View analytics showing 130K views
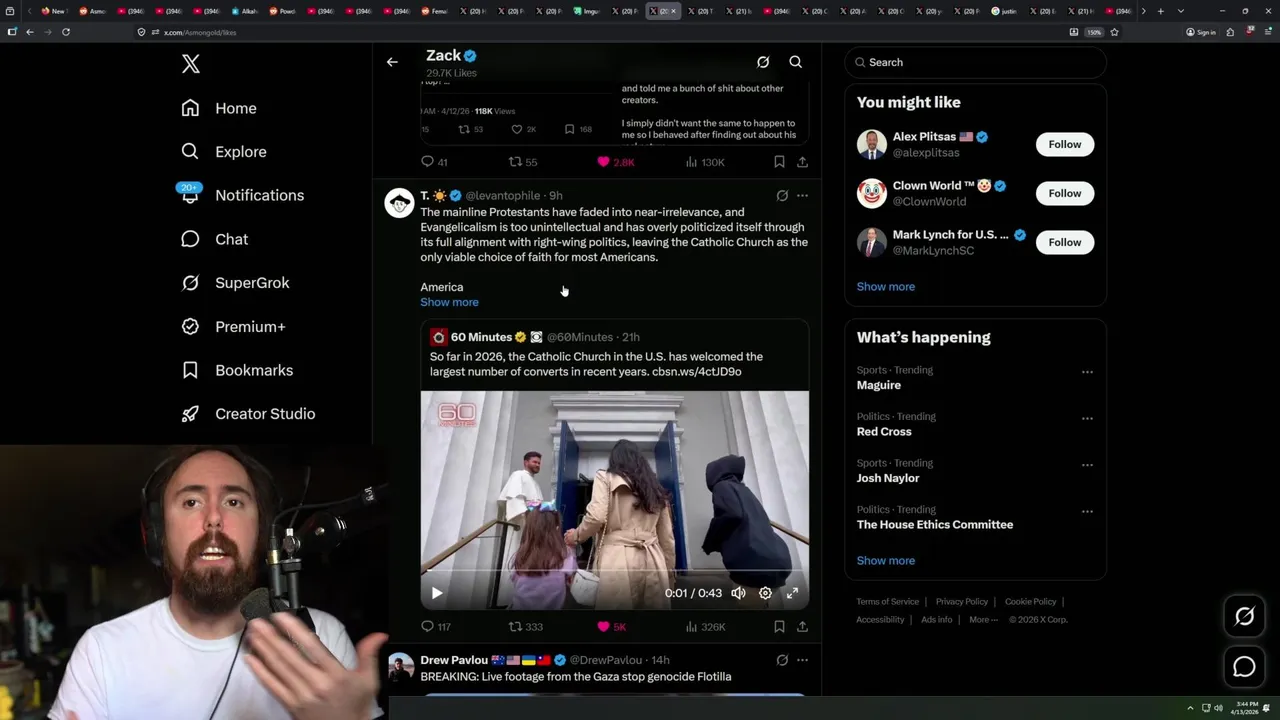The image size is (1280, 720). click(x=705, y=162)
